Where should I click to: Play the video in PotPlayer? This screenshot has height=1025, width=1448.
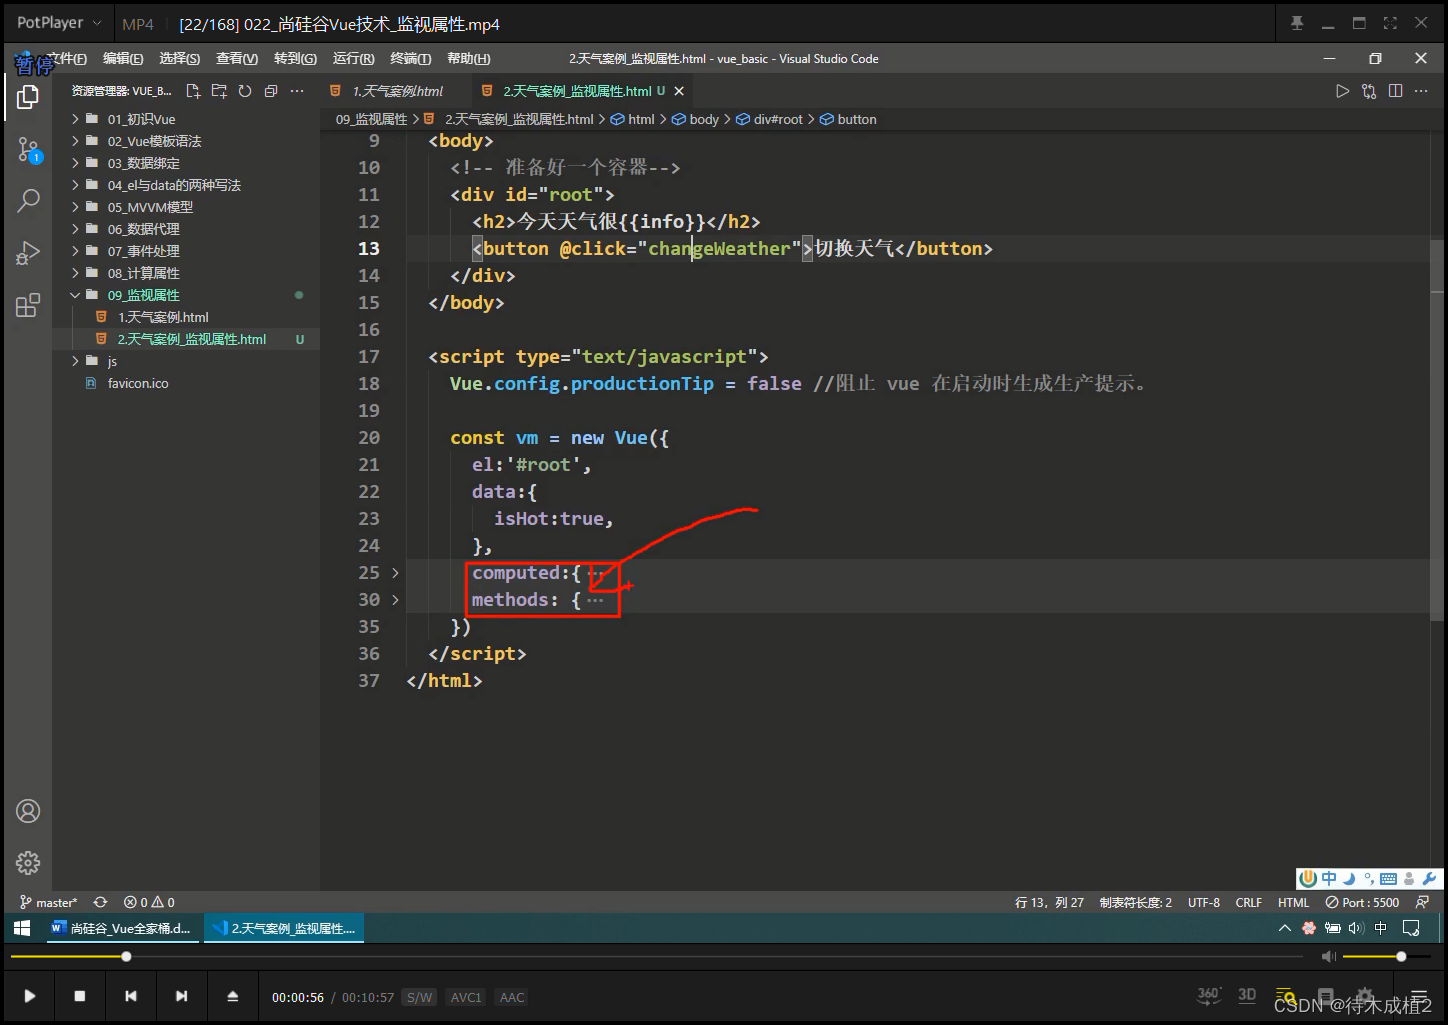point(30,996)
